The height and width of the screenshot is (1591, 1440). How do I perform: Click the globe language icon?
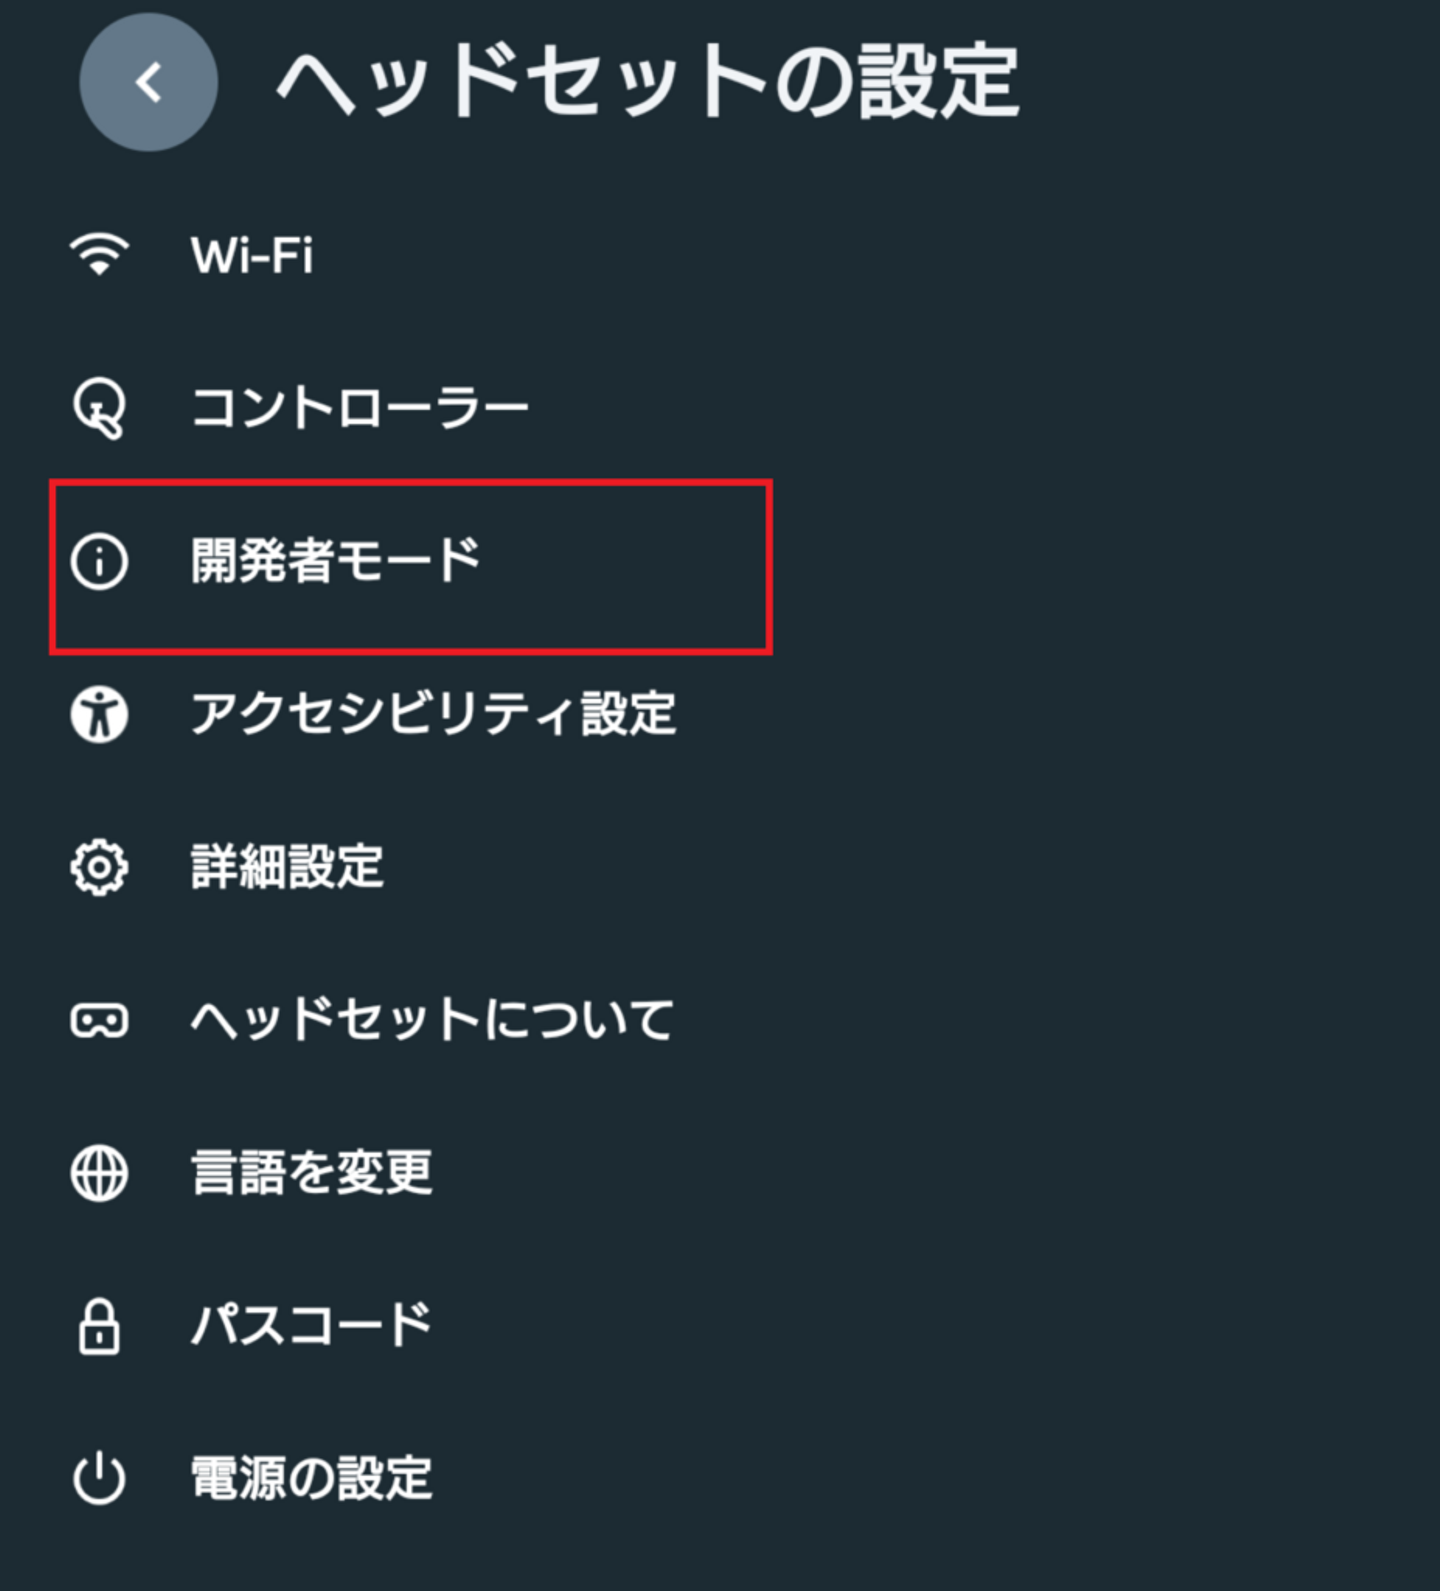click(x=99, y=1173)
